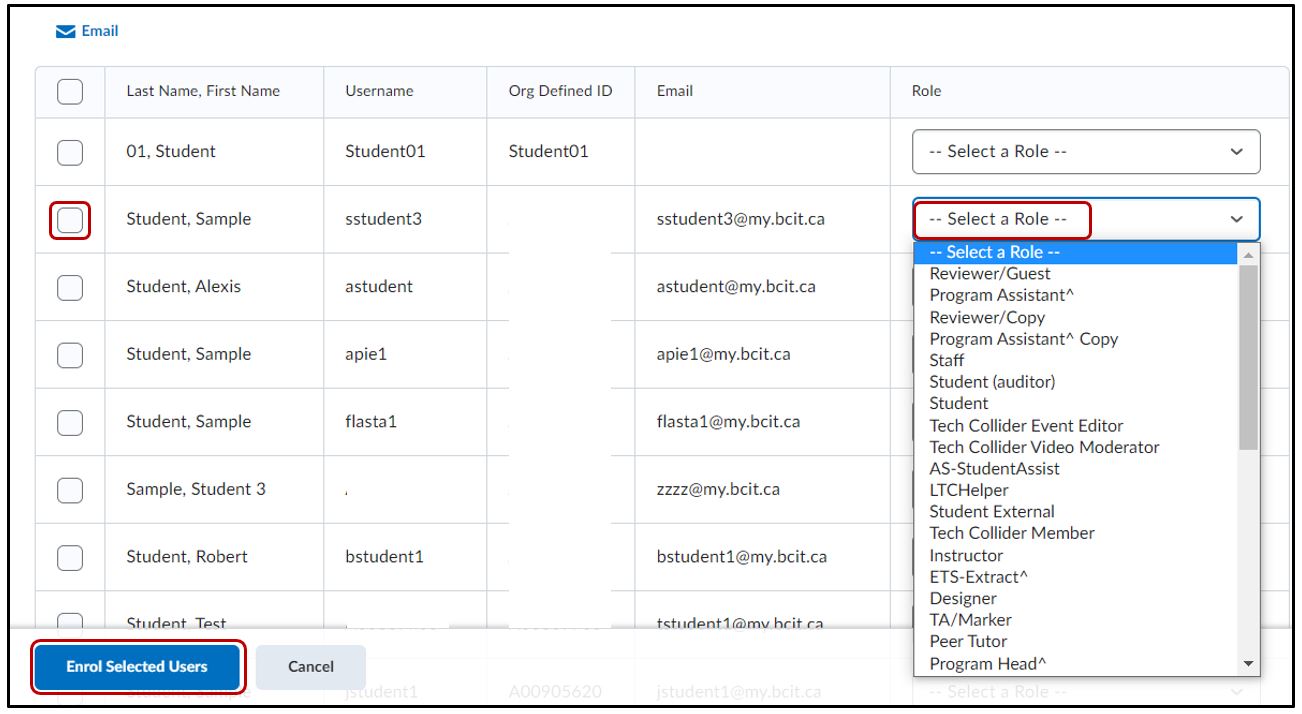Open the Role dropdown for 01, Student
The height and width of the screenshot is (714, 1302).
pyautogui.click(x=1085, y=152)
